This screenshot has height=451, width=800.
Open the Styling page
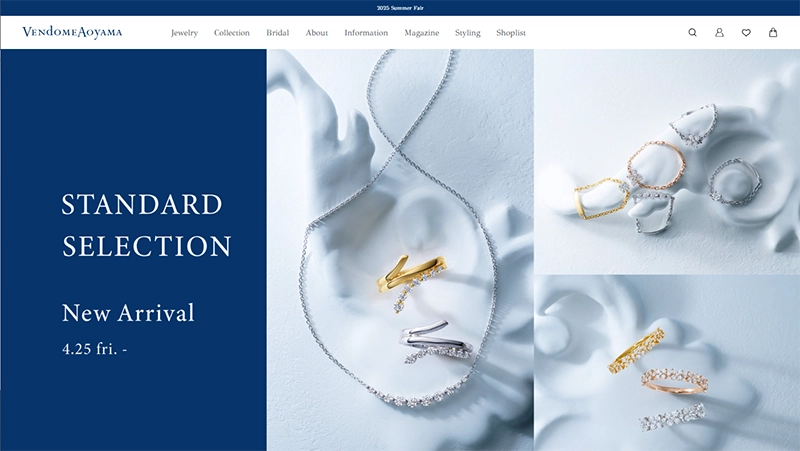[x=467, y=33]
